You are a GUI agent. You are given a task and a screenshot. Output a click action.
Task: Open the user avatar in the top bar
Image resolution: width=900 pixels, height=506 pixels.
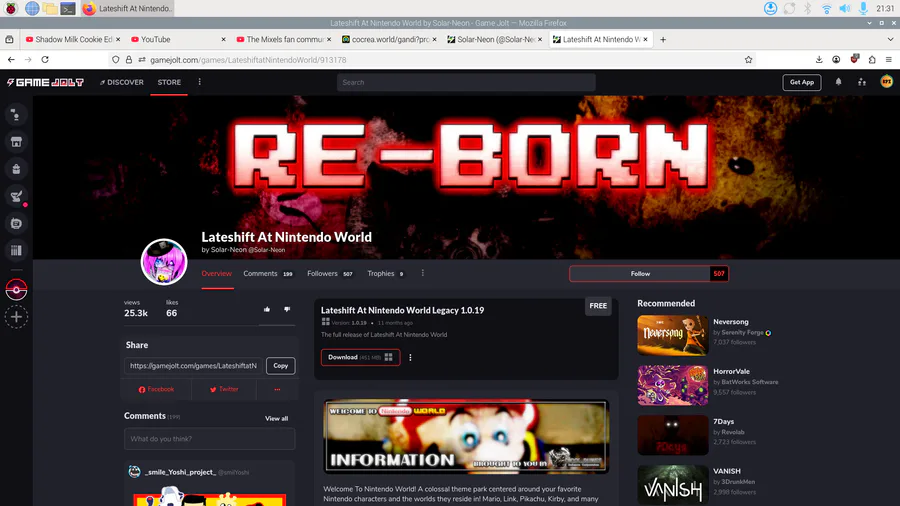(887, 82)
